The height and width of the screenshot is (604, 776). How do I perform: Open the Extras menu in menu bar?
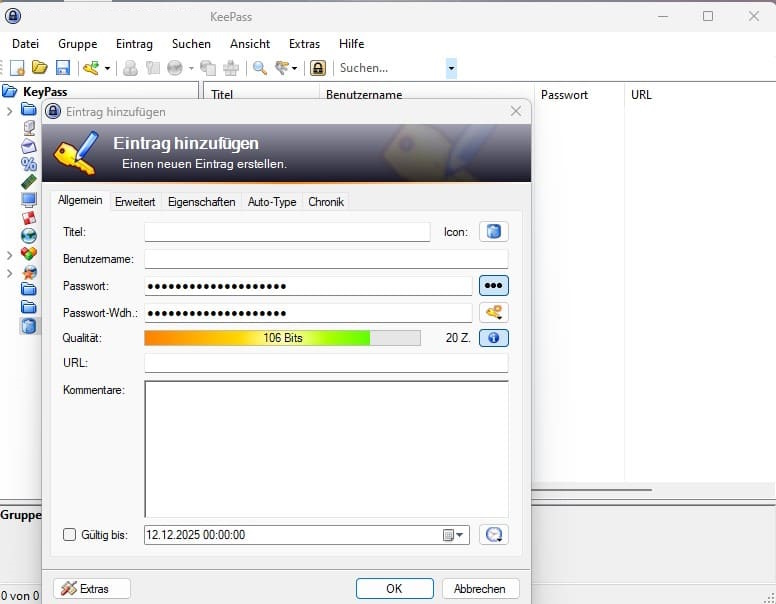pos(304,44)
